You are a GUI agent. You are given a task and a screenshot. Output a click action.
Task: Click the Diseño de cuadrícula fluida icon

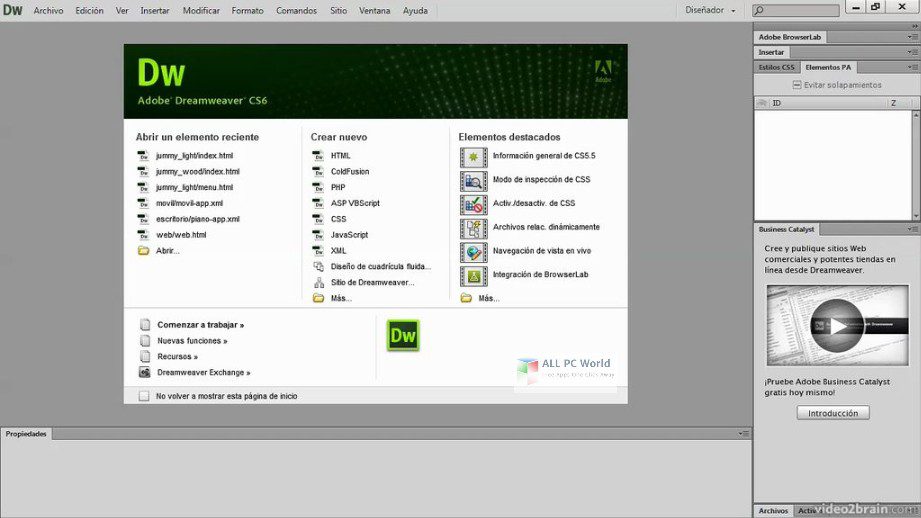[x=318, y=267]
